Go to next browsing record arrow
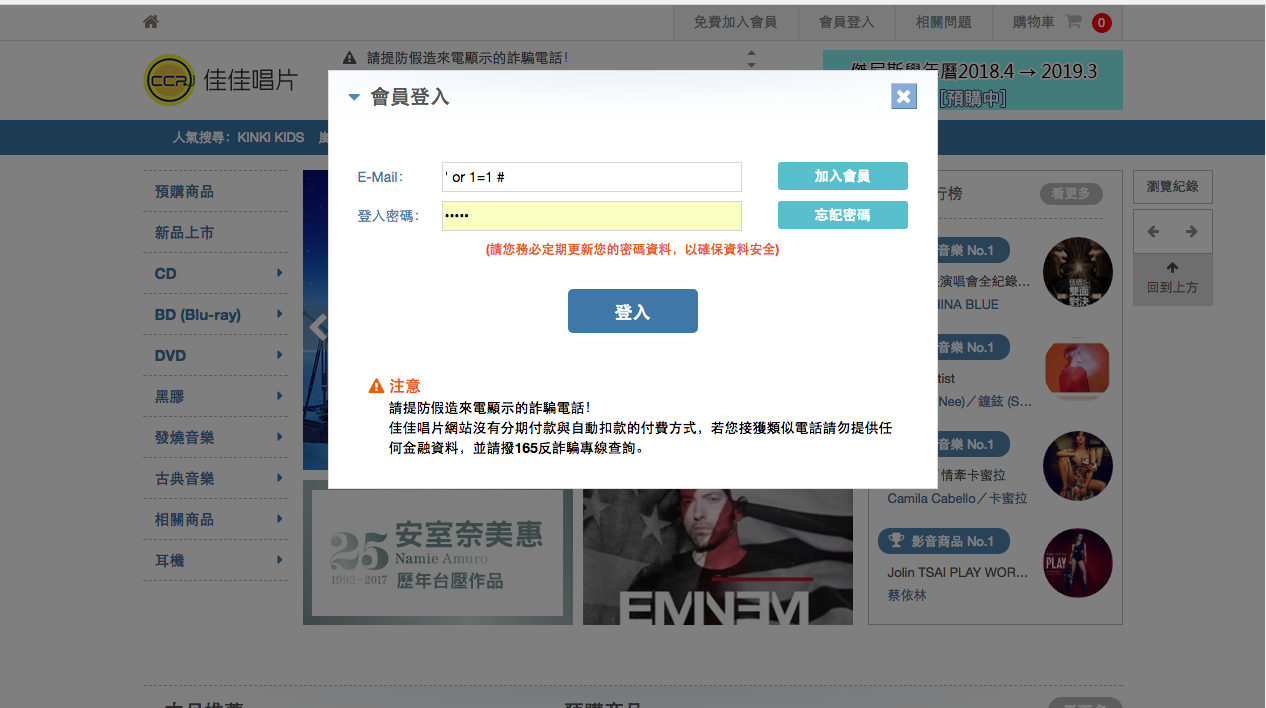This screenshot has width=1266, height=708. [1191, 231]
